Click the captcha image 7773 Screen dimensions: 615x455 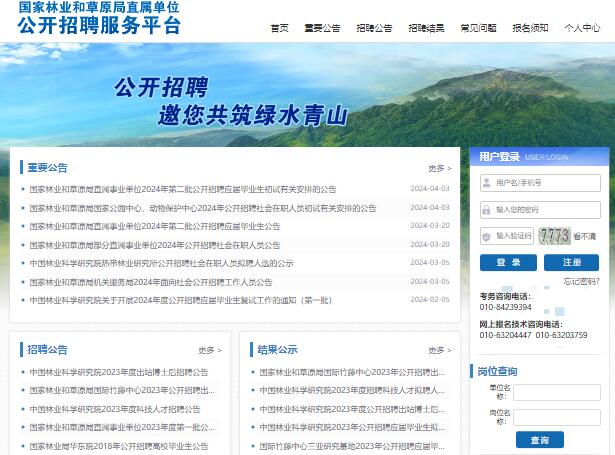pyautogui.click(x=555, y=236)
